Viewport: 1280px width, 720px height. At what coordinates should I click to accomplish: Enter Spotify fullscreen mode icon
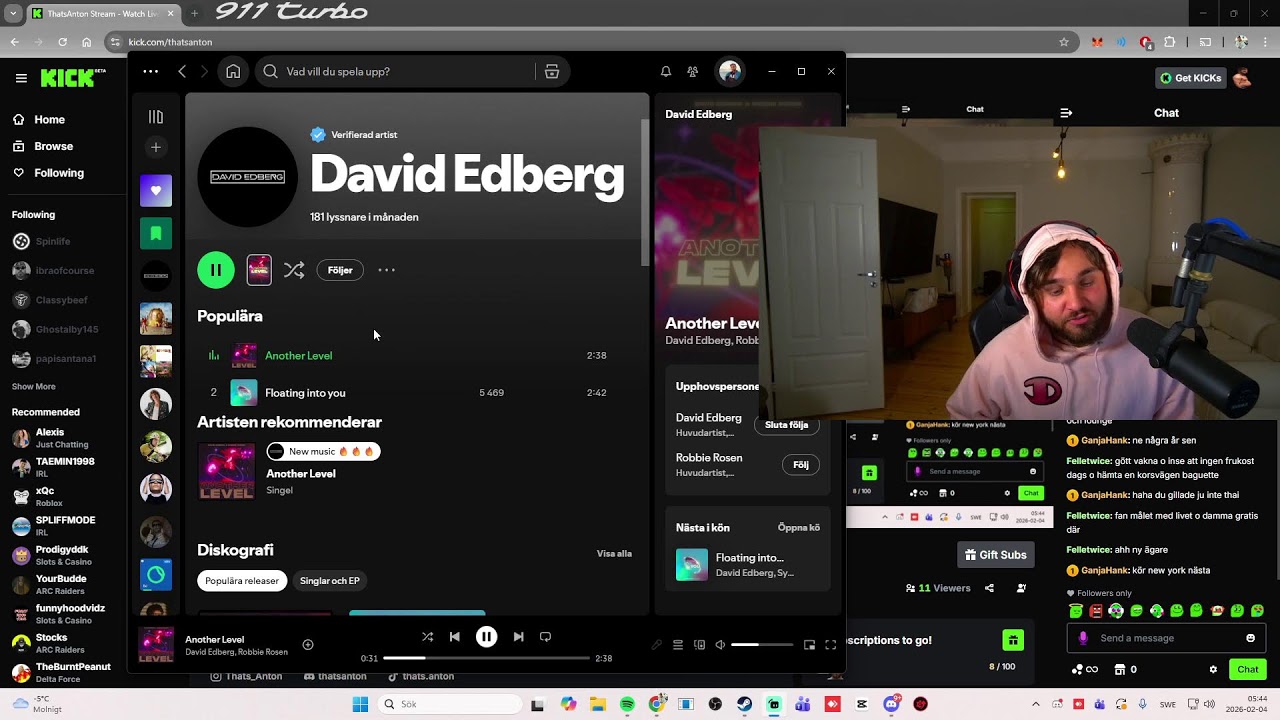point(830,645)
